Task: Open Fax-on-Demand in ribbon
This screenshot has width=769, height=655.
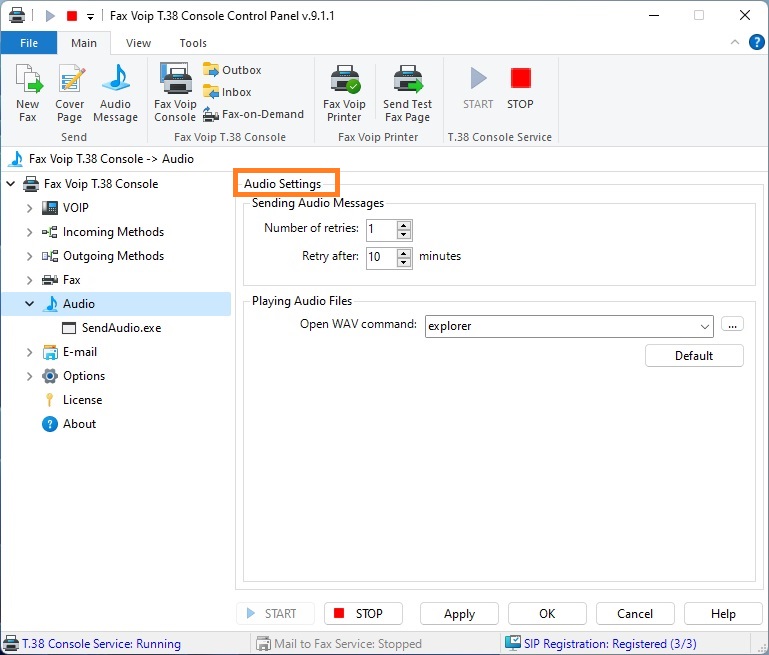Action: tap(254, 114)
